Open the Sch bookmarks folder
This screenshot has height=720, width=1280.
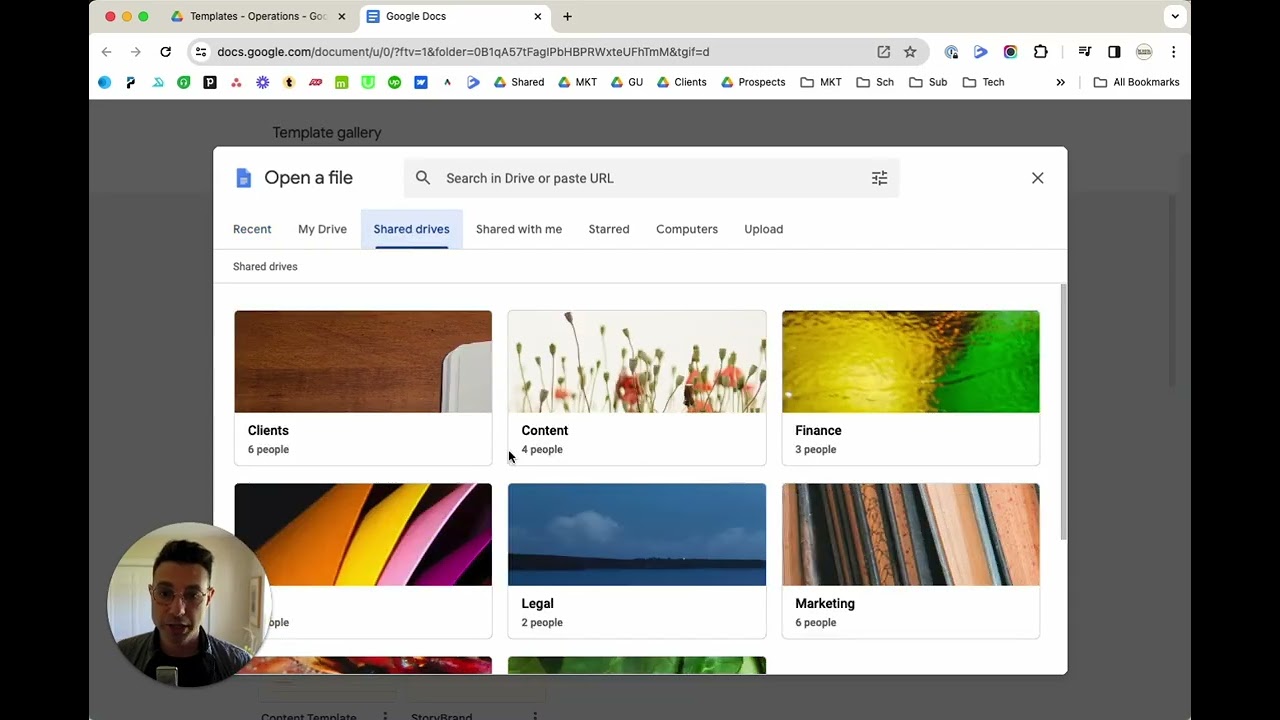coord(875,82)
